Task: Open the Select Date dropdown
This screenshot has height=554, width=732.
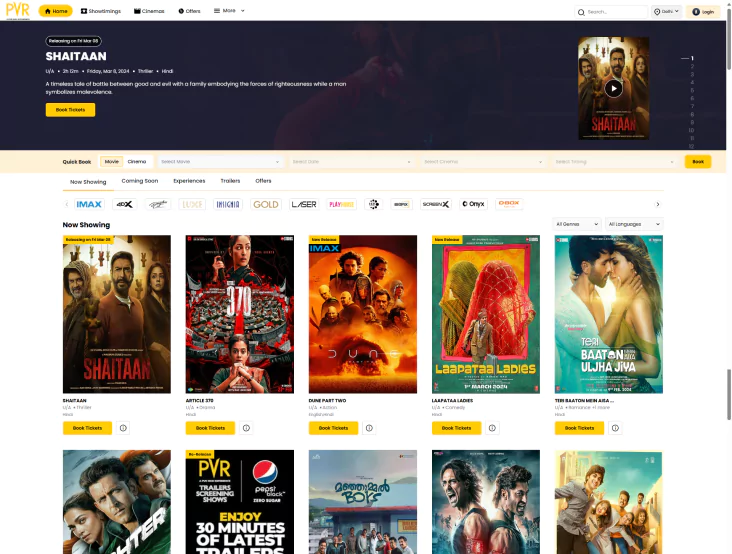Action: pyautogui.click(x=352, y=162)
